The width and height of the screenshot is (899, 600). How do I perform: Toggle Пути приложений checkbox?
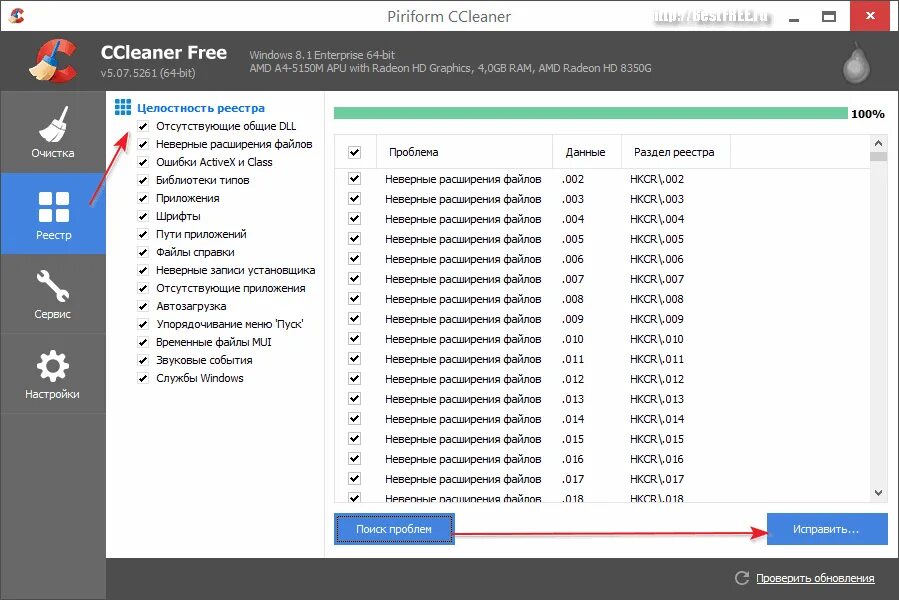[143, 234]
